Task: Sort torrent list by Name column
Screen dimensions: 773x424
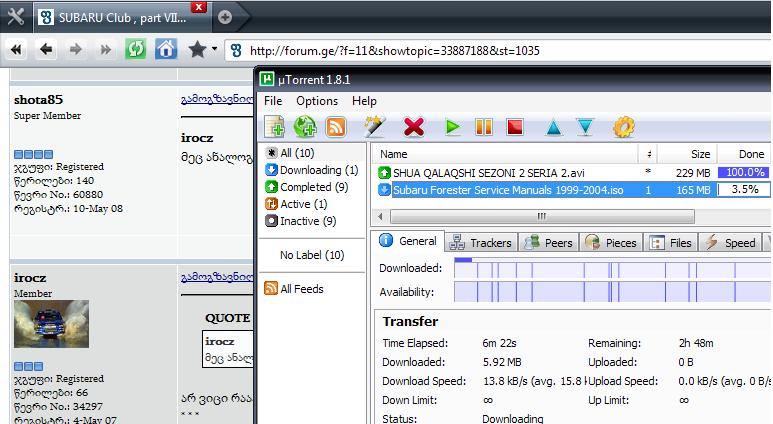Action: click(505, 154)
